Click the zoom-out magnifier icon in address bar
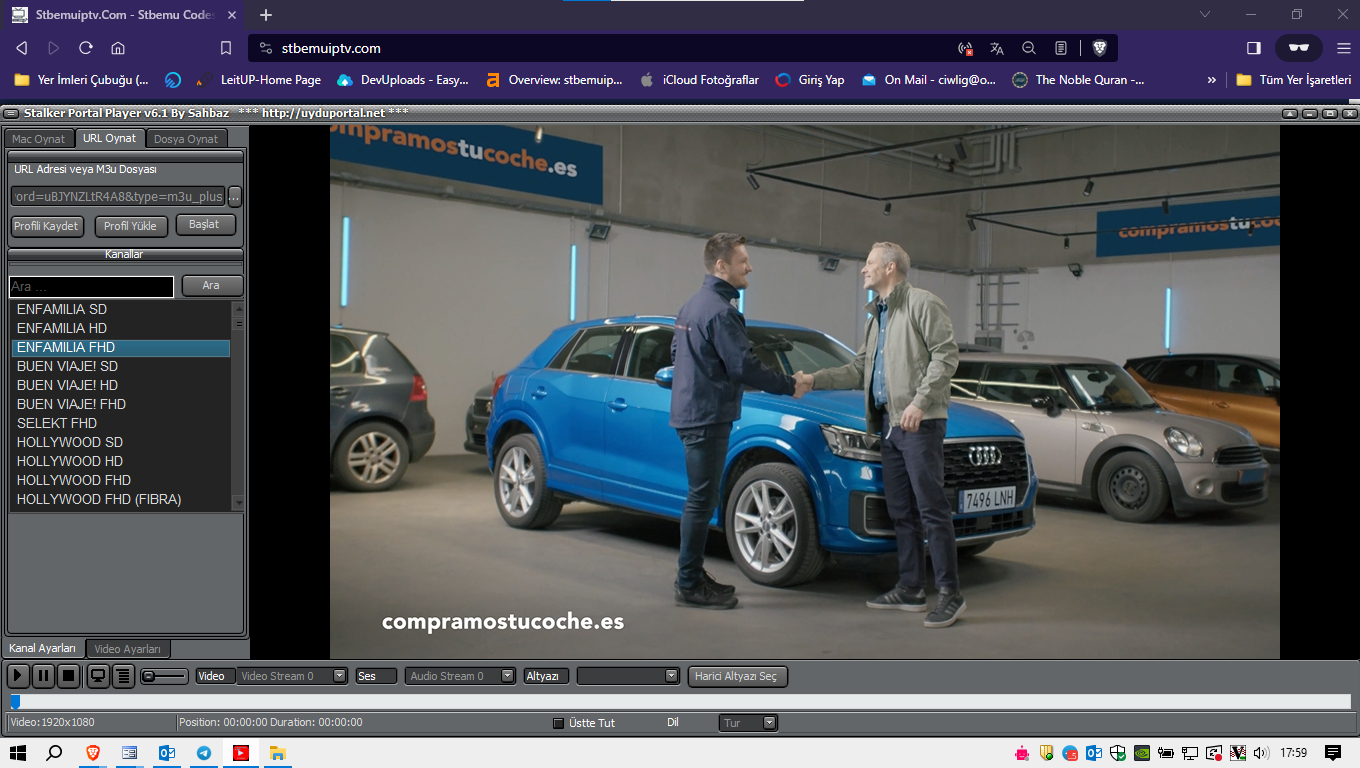The image size is (1360, 768). [x=1029, y=48]
